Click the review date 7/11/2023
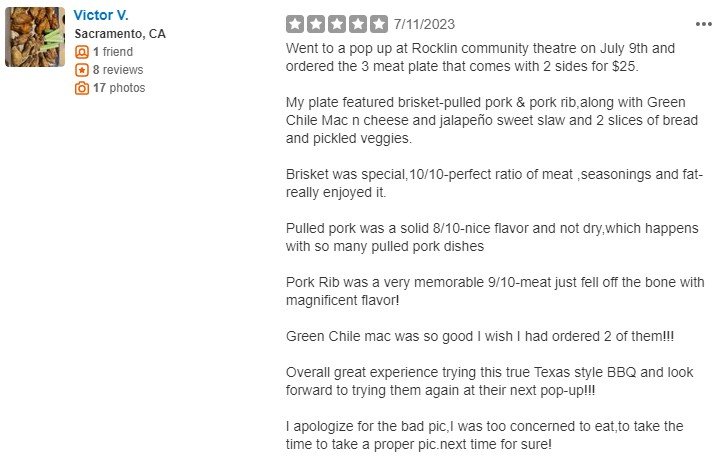725x466 pixels. click(x=425, y=24)
